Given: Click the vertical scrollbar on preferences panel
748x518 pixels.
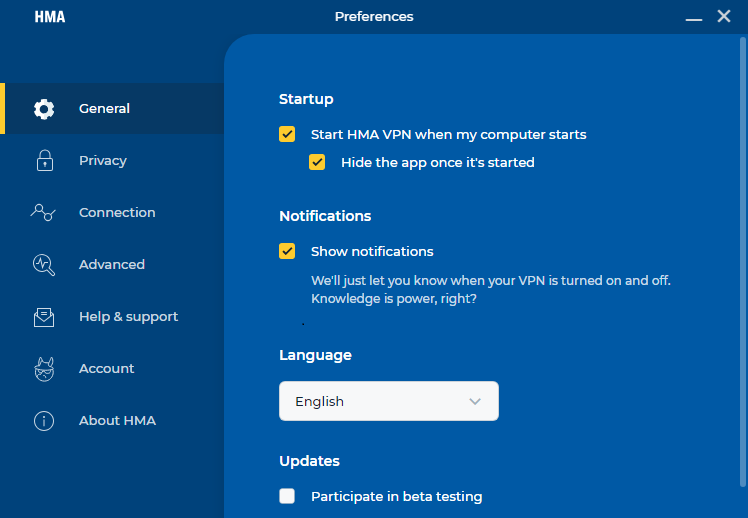Looking at the screenshot, I should coord(743,262).
